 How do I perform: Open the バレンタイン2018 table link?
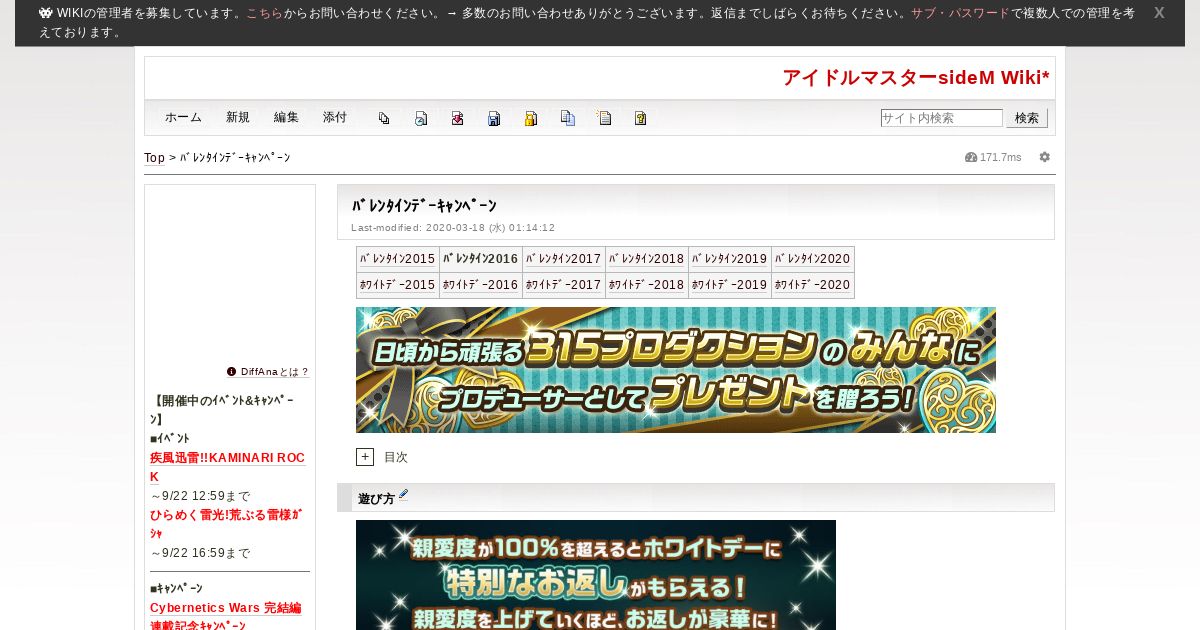tap(647, 259)
